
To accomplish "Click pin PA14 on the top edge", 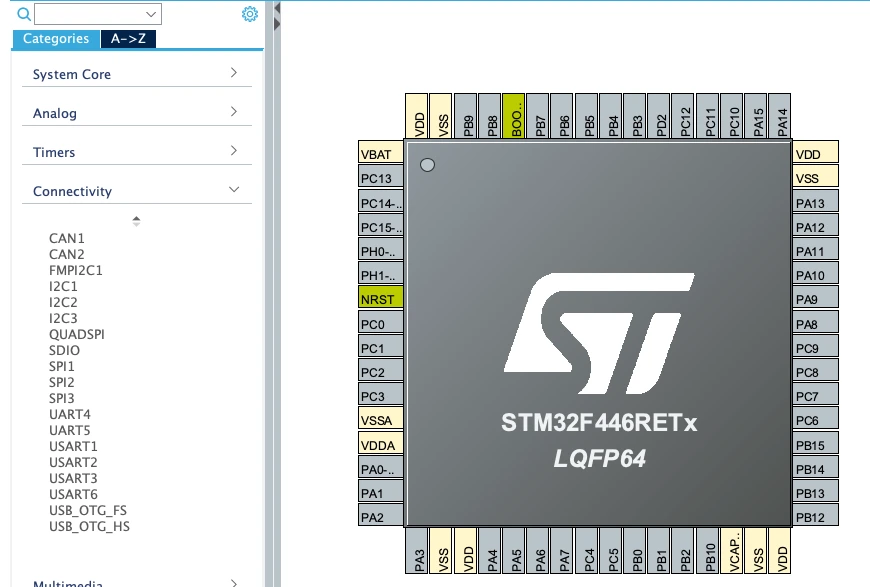I will [x=780, y=116].
